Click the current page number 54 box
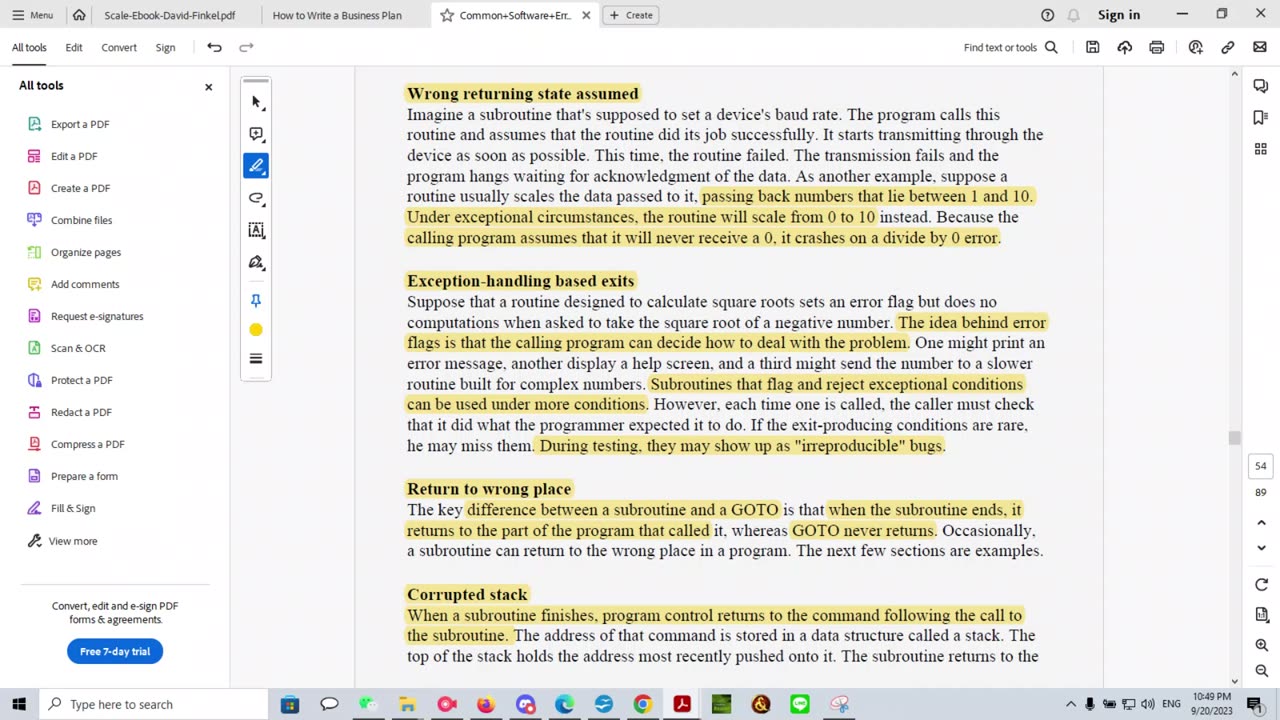This screenshot has width=1280, height=720. tap(1261, 466)
